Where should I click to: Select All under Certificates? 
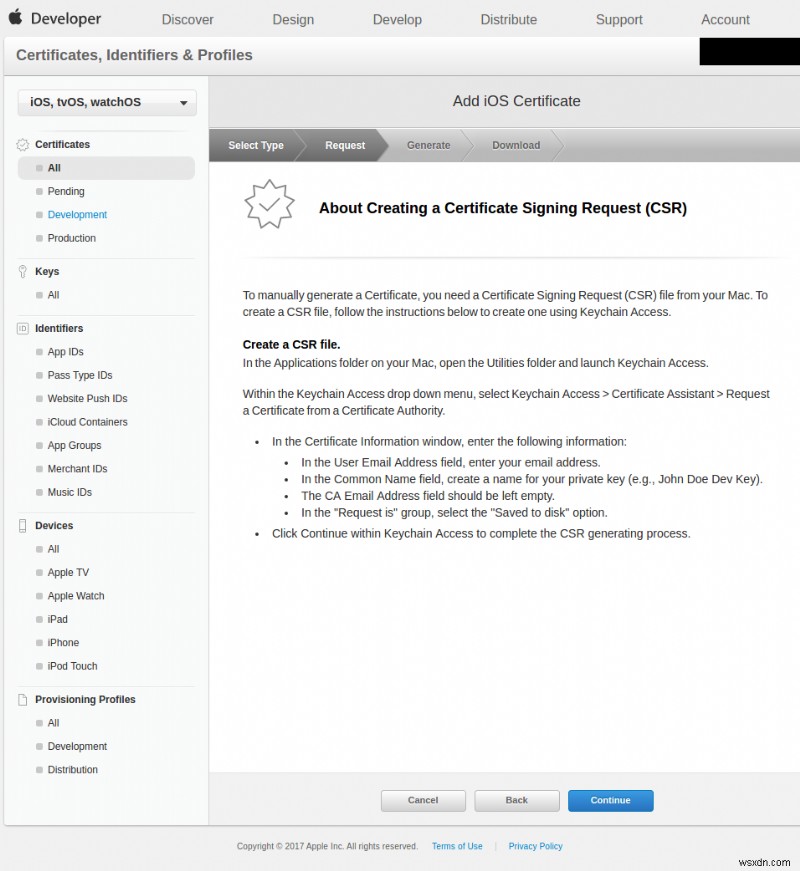pyautogui.click(x=106, y=168)
